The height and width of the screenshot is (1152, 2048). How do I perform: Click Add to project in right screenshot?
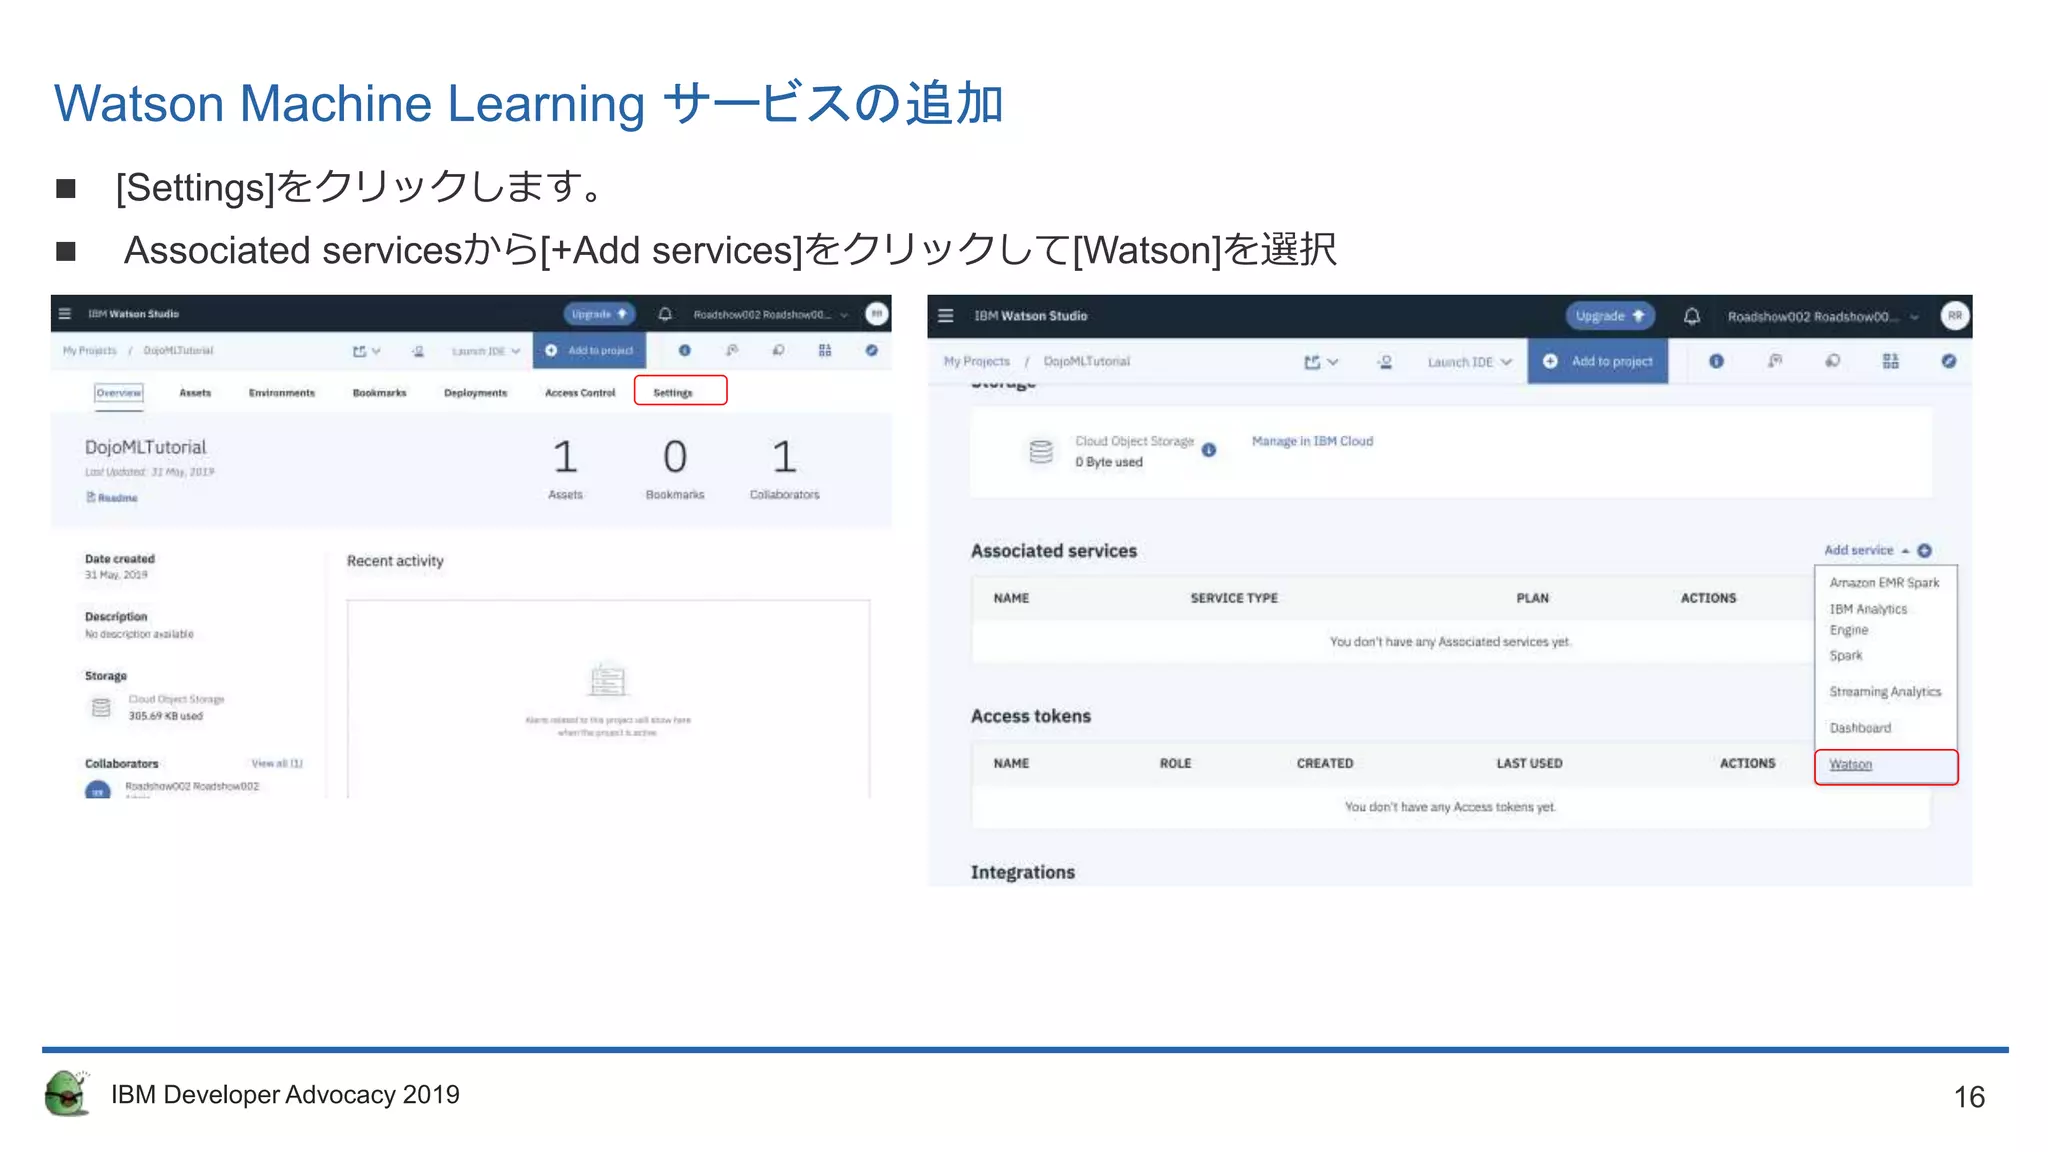click(x=1598, y=361)
